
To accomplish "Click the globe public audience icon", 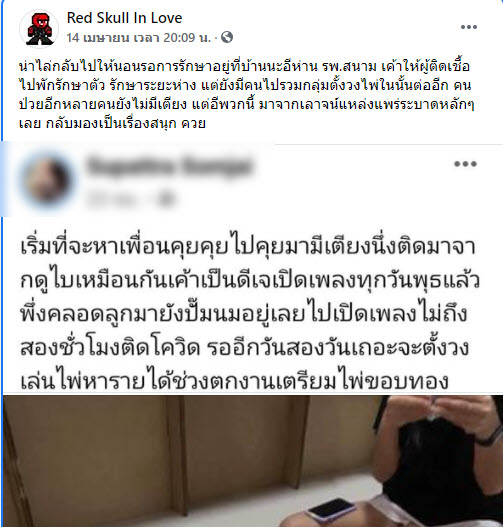I will [x=227, y=37].
